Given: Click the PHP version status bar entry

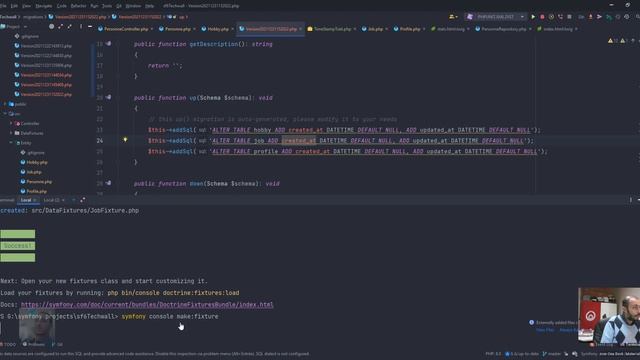Looking at the screenshot, I should [493, 354].
